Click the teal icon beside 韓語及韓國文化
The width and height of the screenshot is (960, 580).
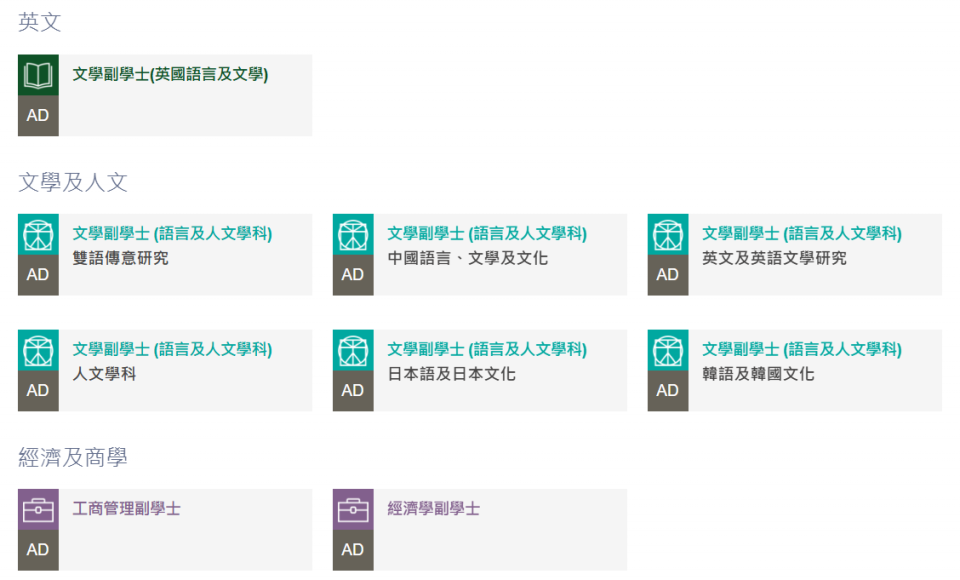pyautogui.click(x=668, y=350)
